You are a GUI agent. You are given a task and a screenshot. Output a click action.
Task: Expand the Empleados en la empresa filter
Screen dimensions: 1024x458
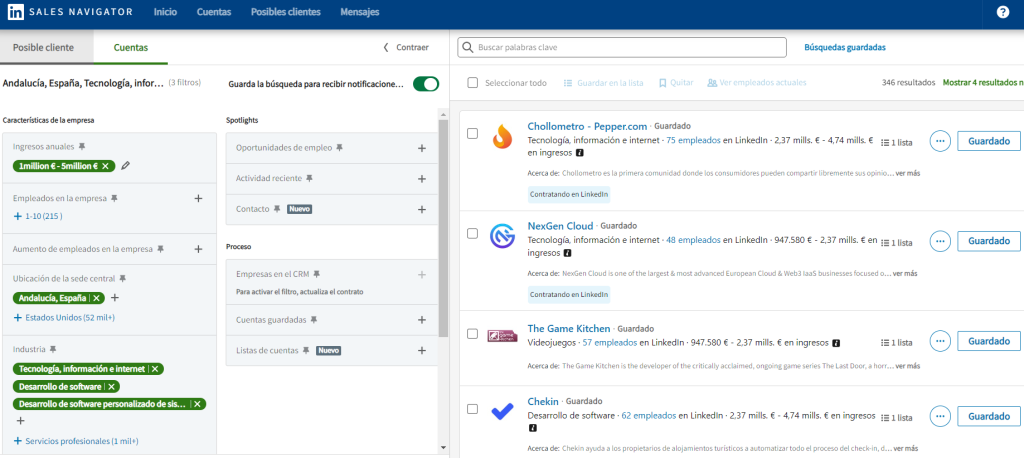point(199,198)
